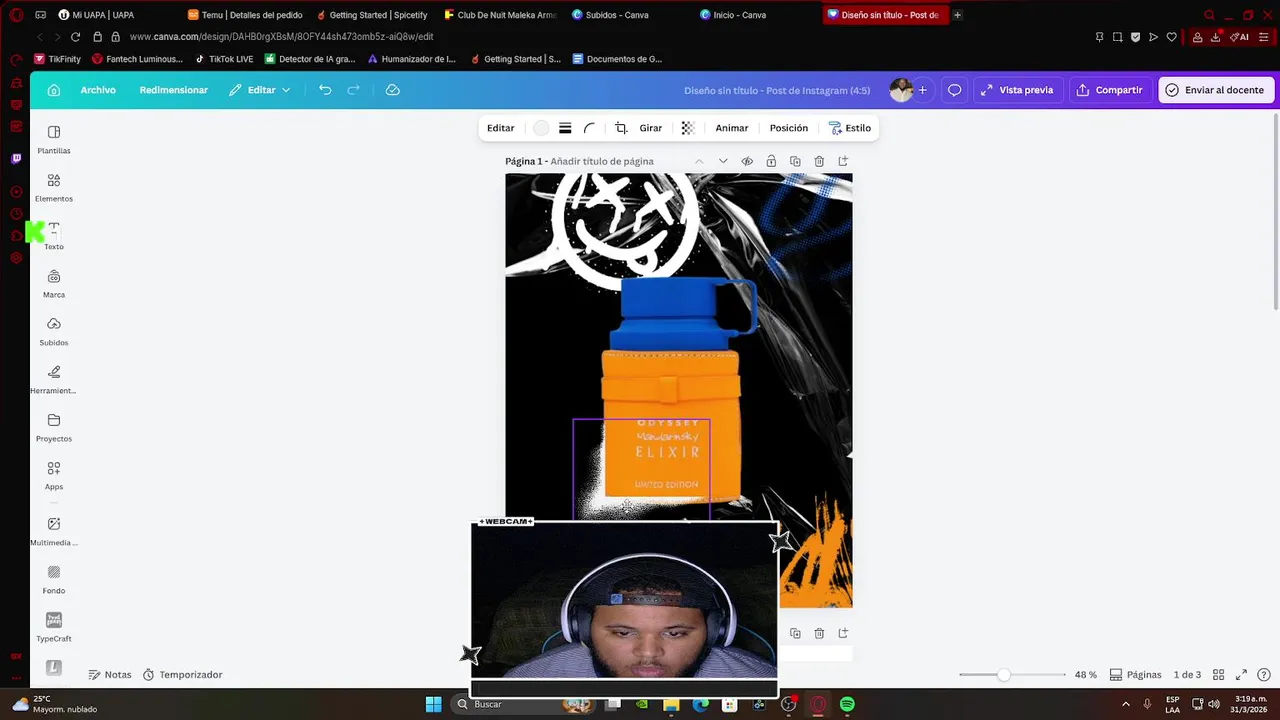Open the Estilo option

click(850, 128)
